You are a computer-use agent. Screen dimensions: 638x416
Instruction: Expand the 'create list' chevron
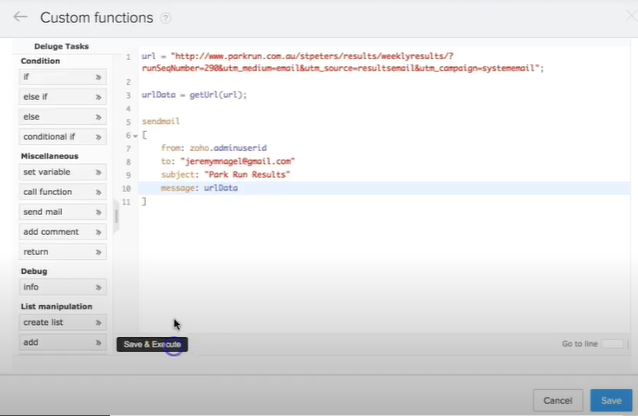coord(98,323)
